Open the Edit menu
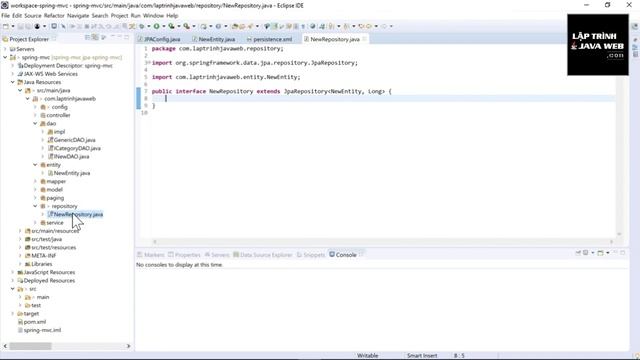The width and height of the screenshot is (640, 360). 17,16
